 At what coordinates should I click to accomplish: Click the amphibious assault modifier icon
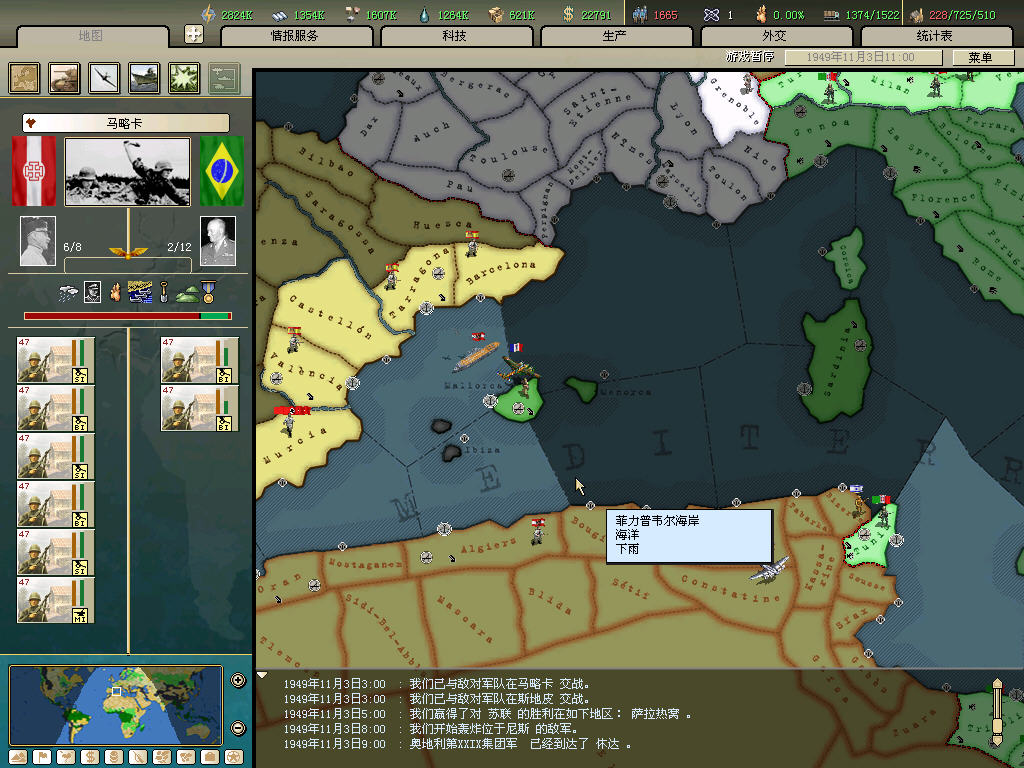(x=140, y=292)
